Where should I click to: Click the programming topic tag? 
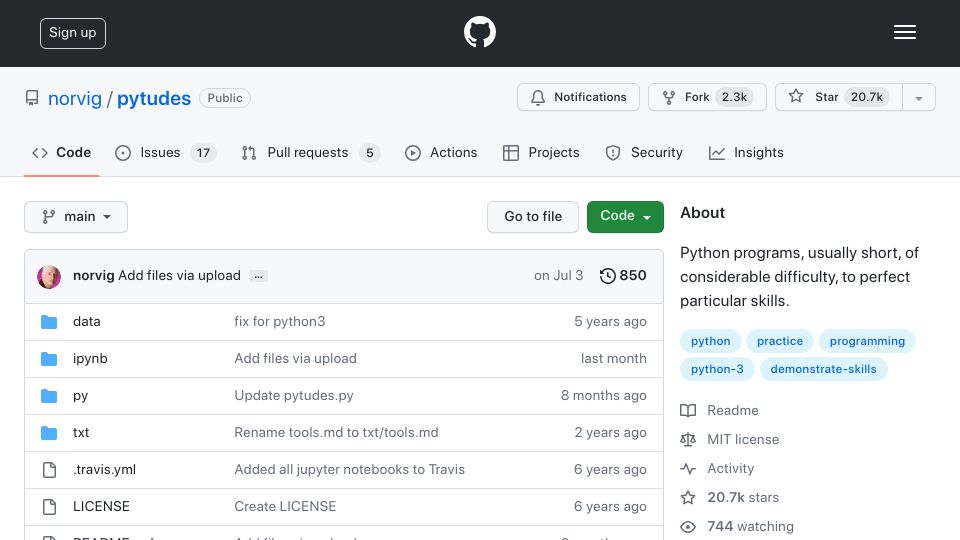point(867,341)
